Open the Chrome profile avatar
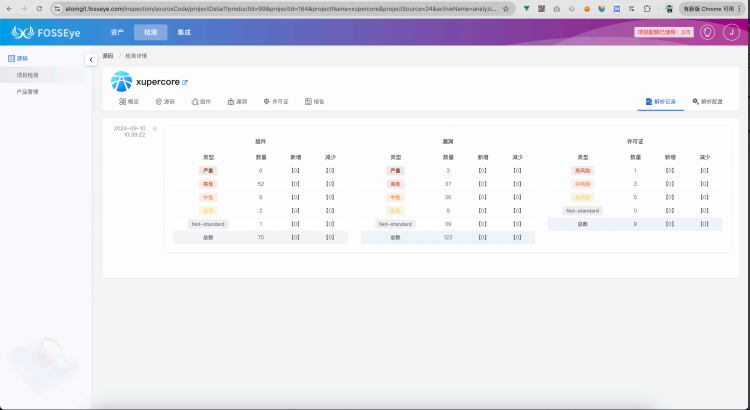 [x=669, y=9]
